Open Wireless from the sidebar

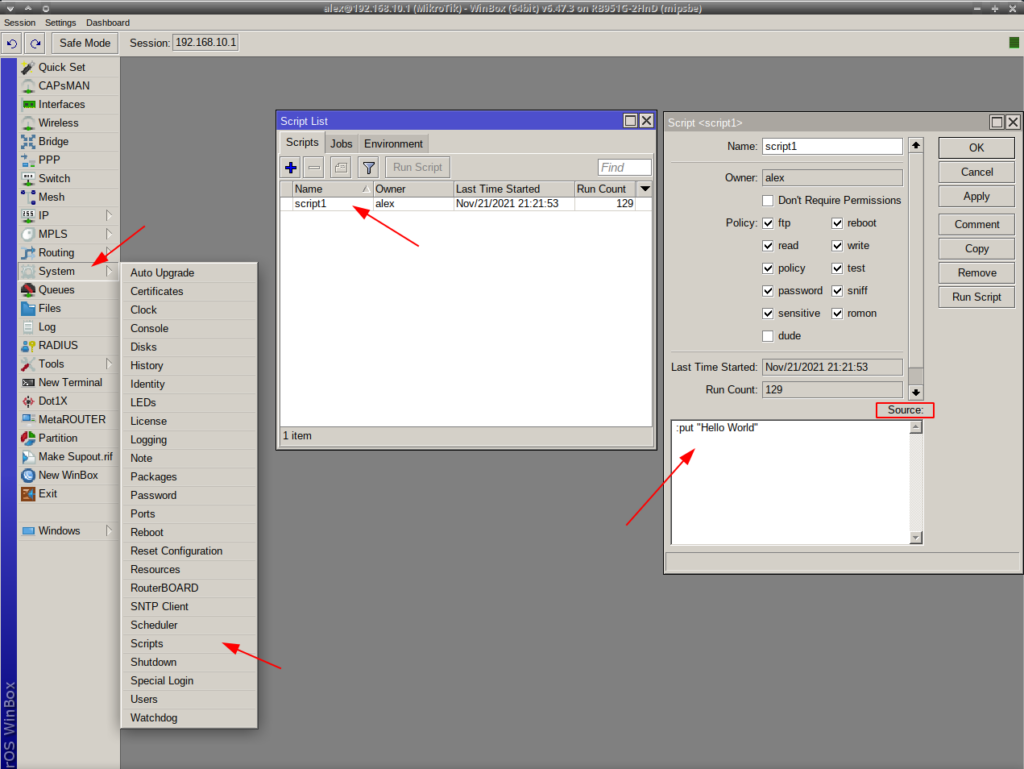coord(58,123)
